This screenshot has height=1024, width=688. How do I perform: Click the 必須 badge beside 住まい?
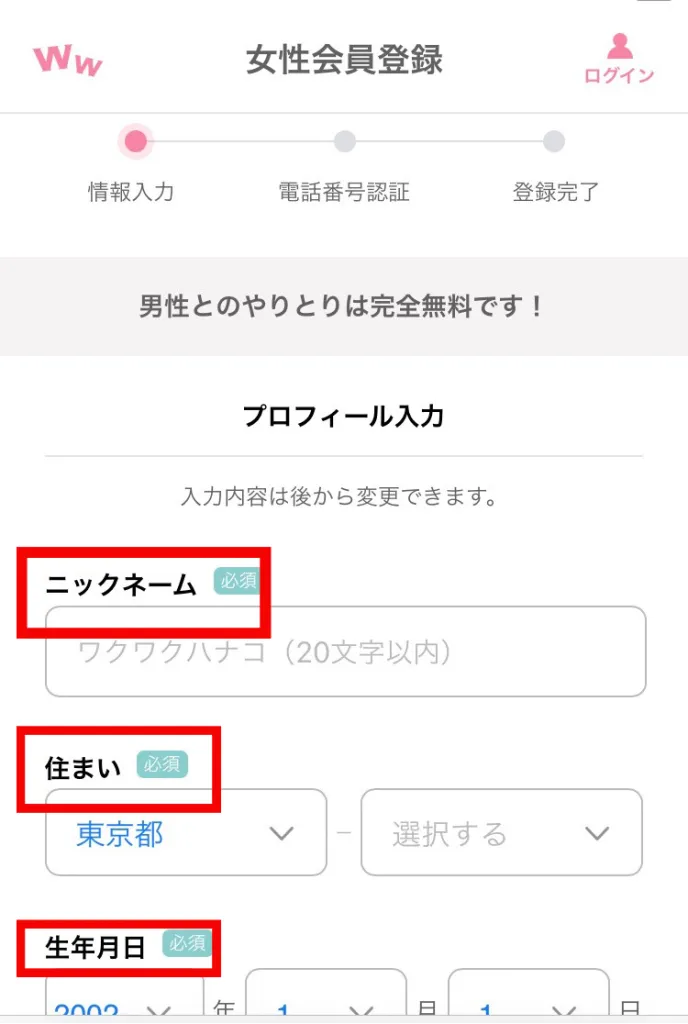coord(162,765)
